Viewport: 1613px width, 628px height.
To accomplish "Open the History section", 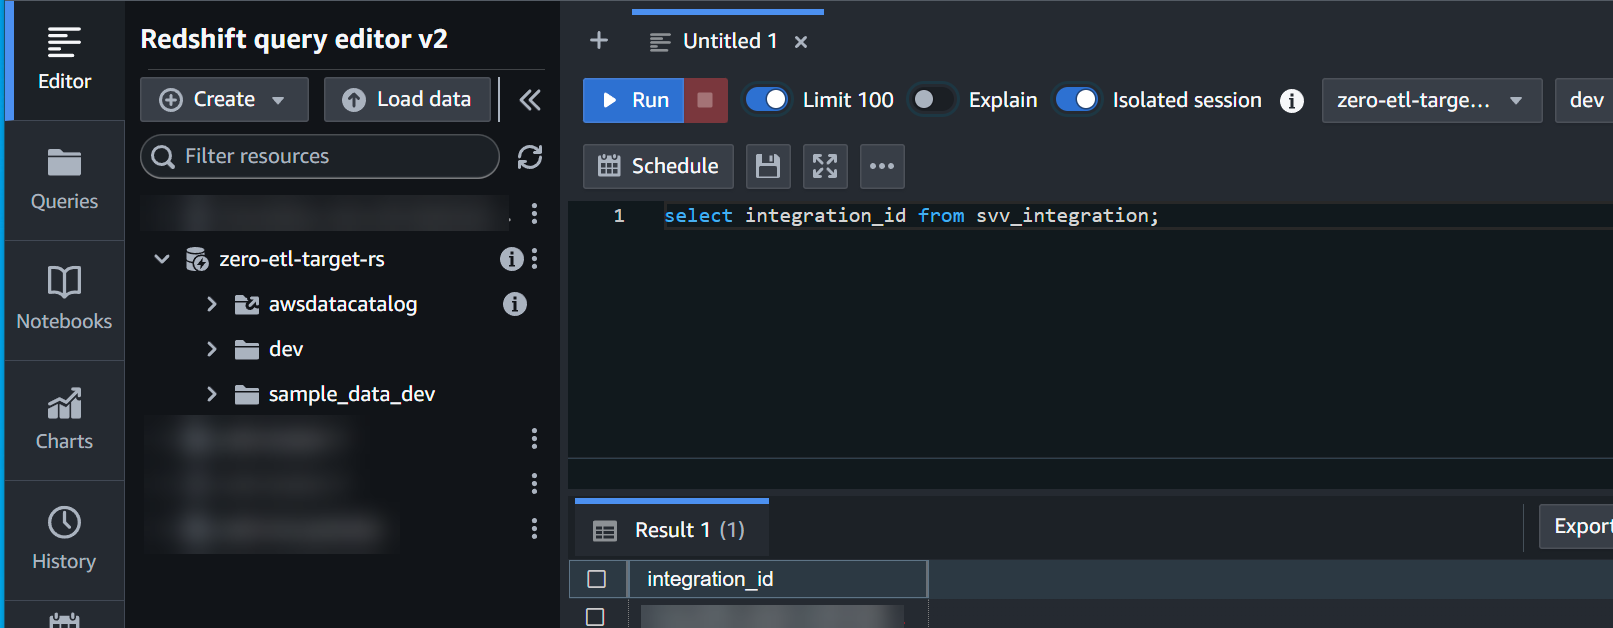I will tap(64, 540).
